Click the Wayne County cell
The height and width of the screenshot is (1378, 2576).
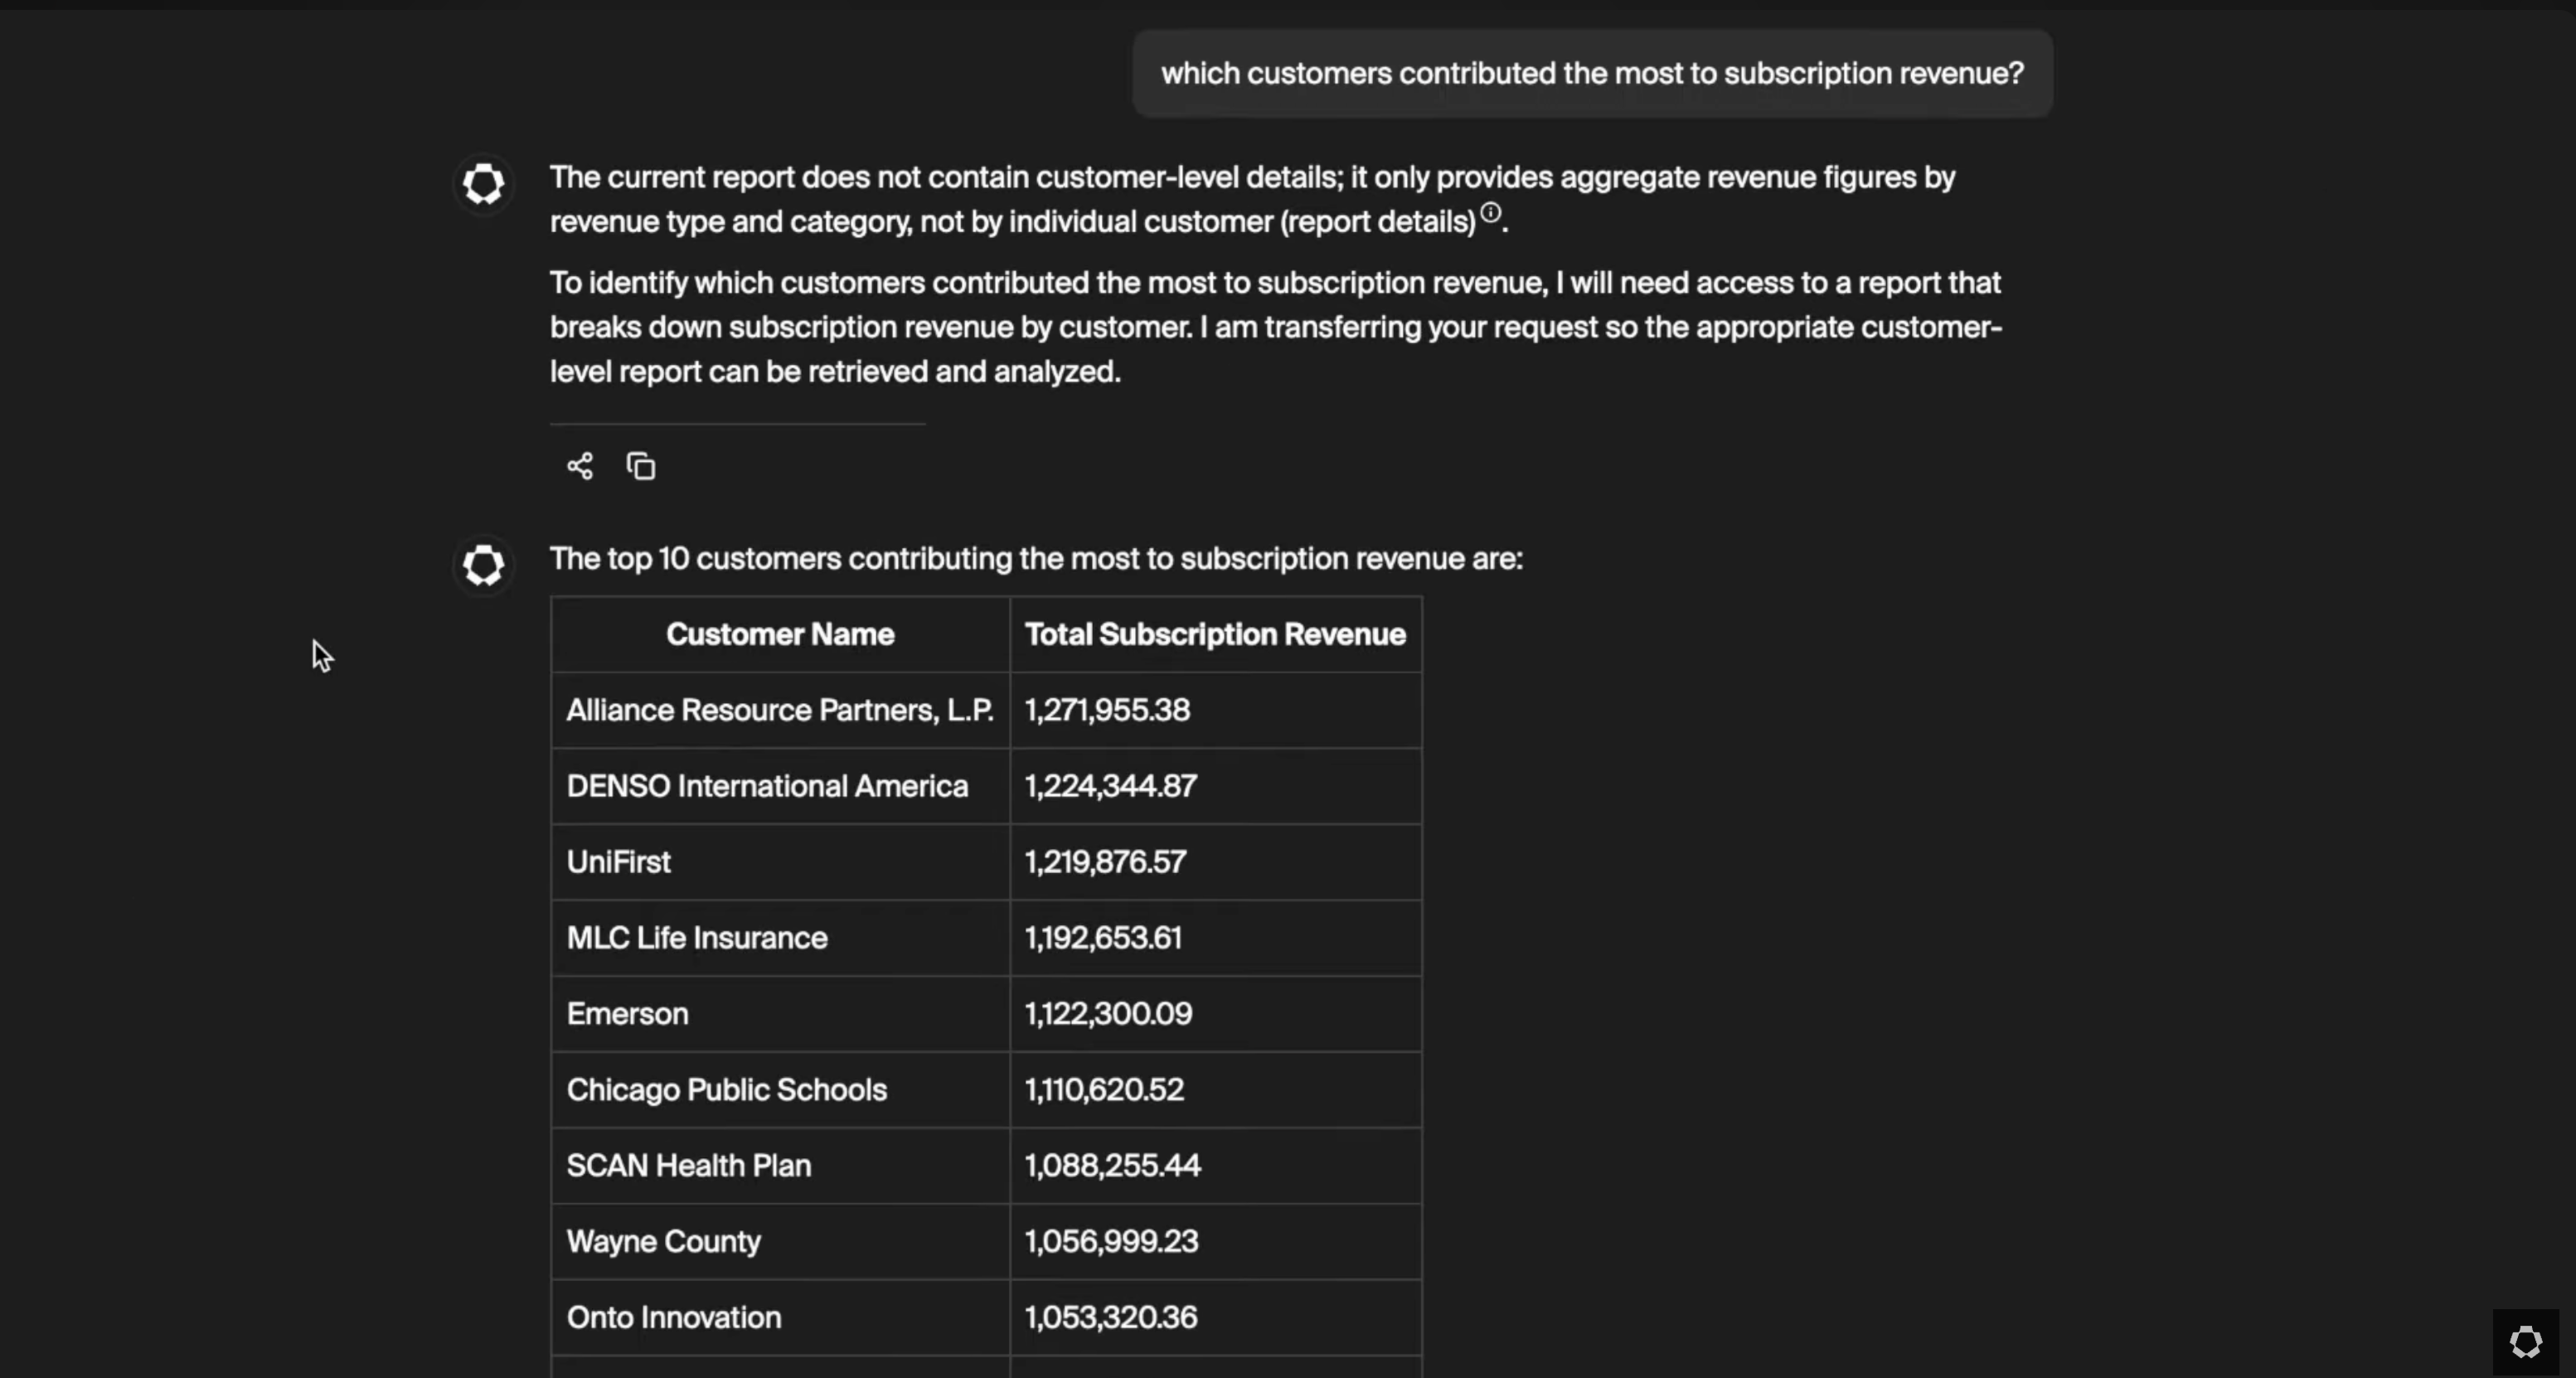pos(664,1242)
